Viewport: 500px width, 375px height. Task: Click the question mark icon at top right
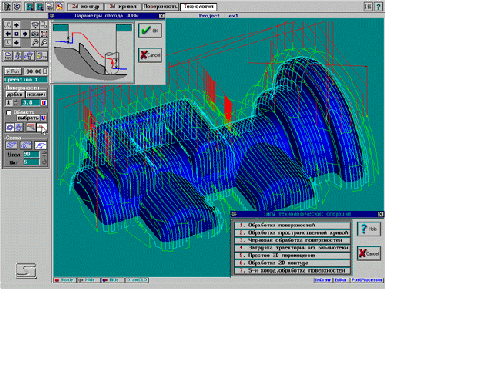pos(378,6)
